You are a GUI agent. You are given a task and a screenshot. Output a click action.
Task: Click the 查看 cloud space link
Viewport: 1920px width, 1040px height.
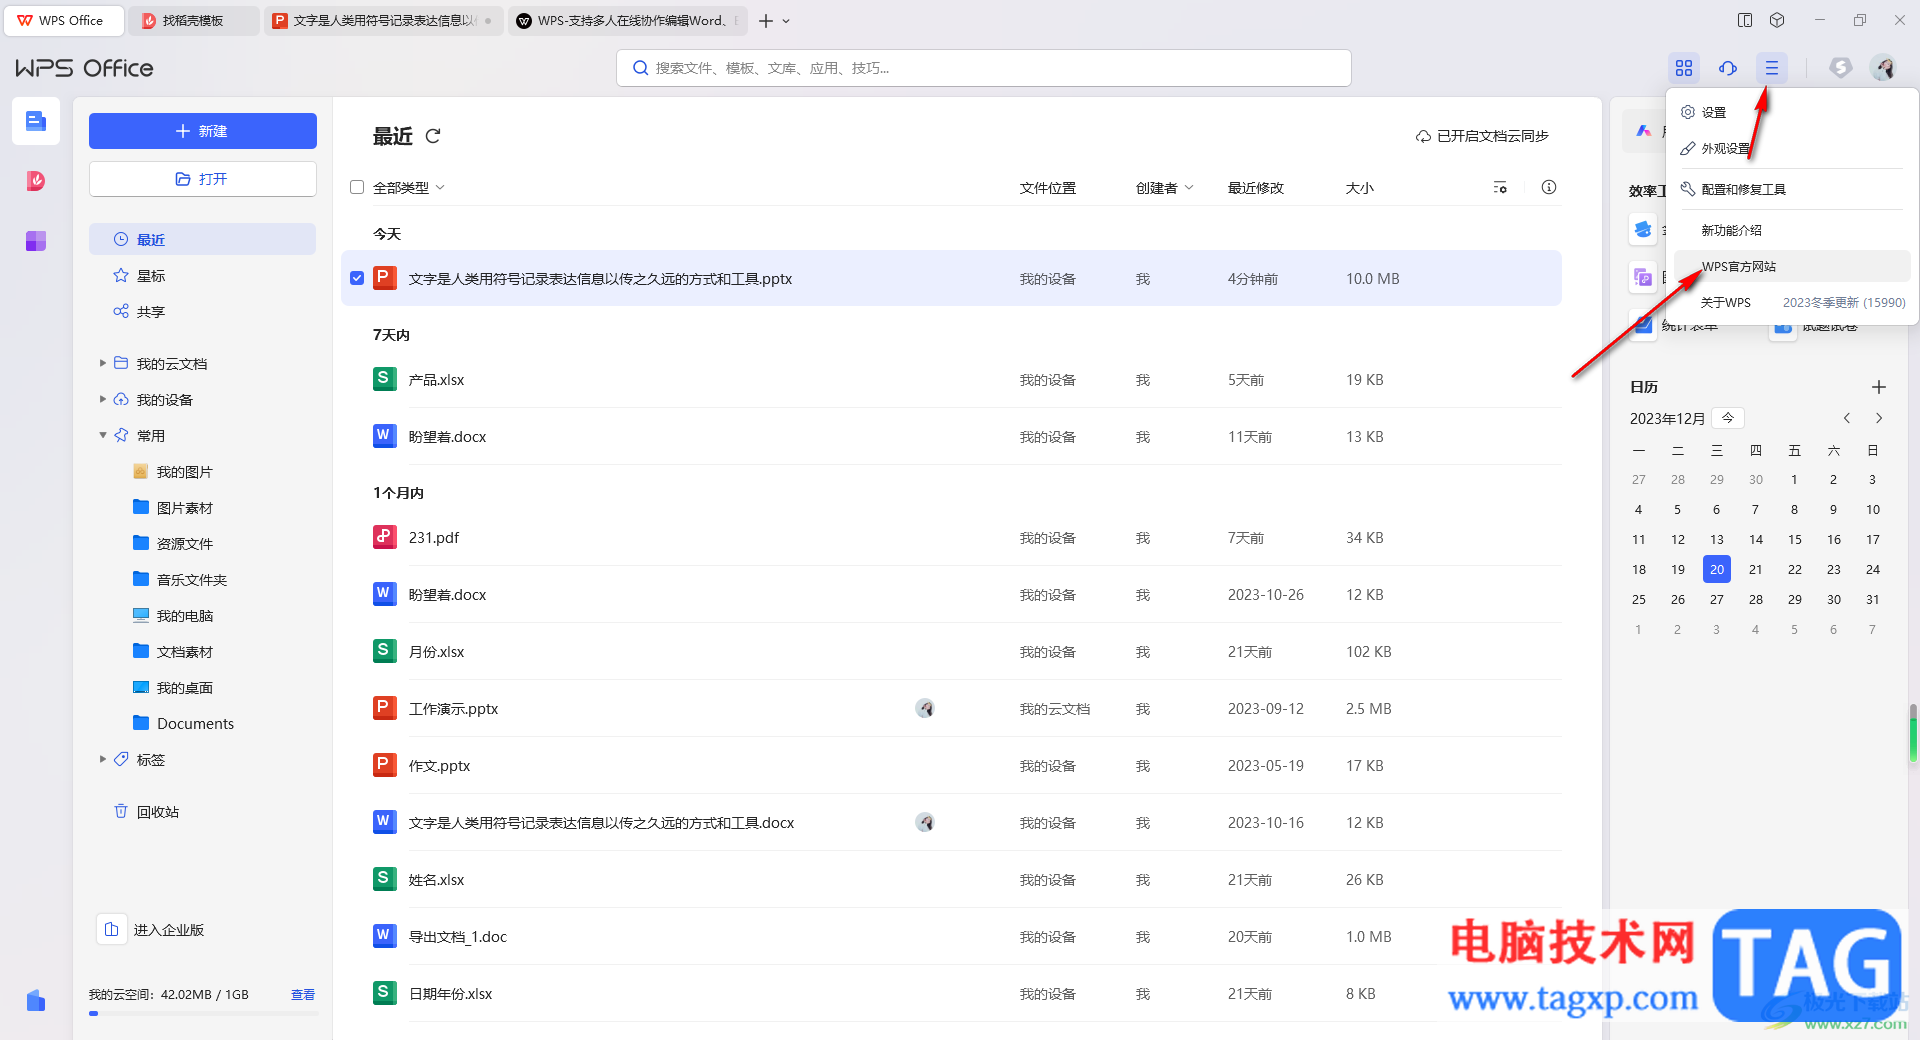[x=303, y=994]
